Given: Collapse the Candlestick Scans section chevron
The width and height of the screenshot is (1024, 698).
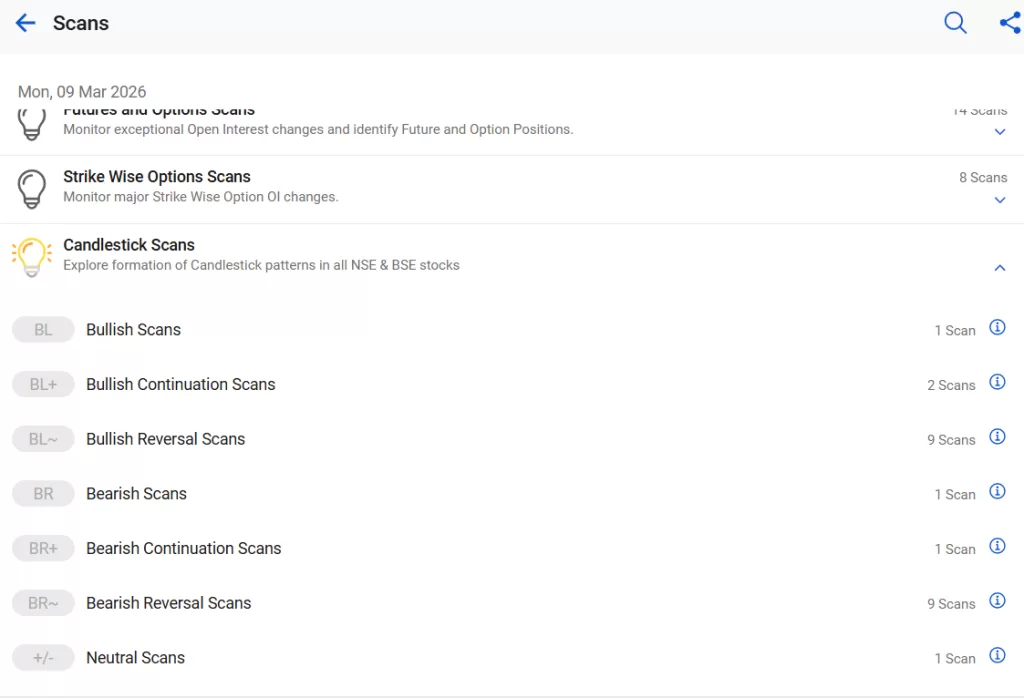Looking at the screenshot, I should pyautogui.click(x=999, y=268).
